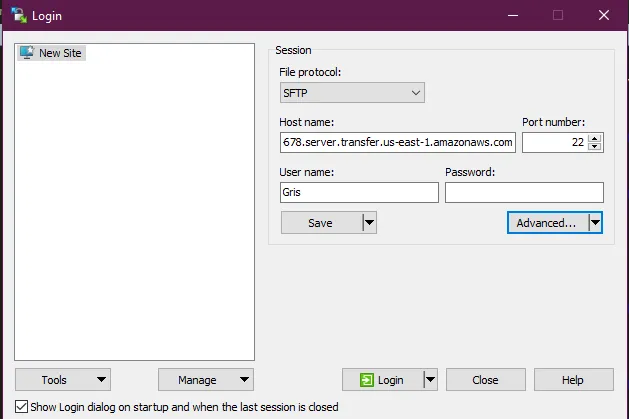
Task: Click the Host name input field
Action: click(397, 143)
